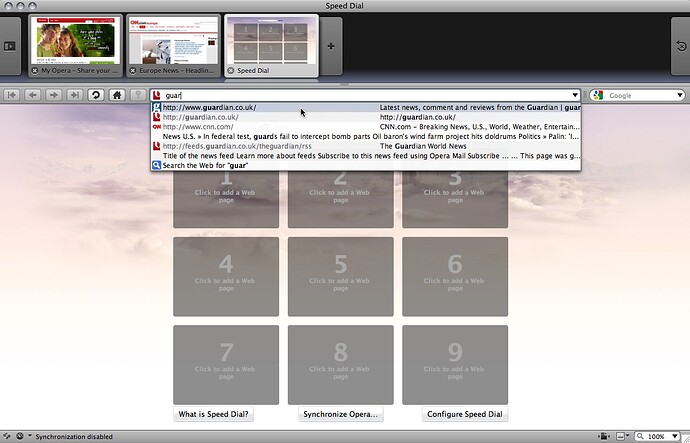690x443 pixels.
Task: Click the CNN page snippet about guards
Action: (x=371, y=136)
